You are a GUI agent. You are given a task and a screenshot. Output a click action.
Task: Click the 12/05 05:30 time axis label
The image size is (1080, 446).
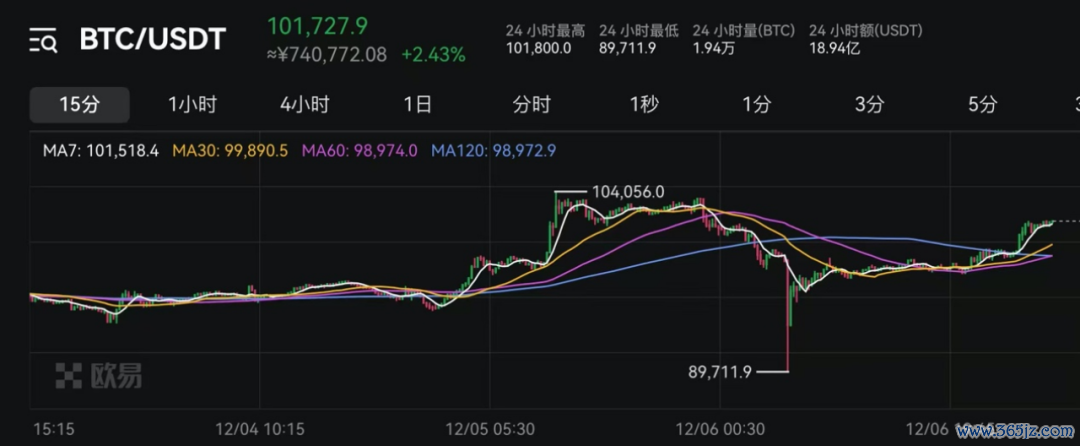pyautogui.click(x=490, y=429)
